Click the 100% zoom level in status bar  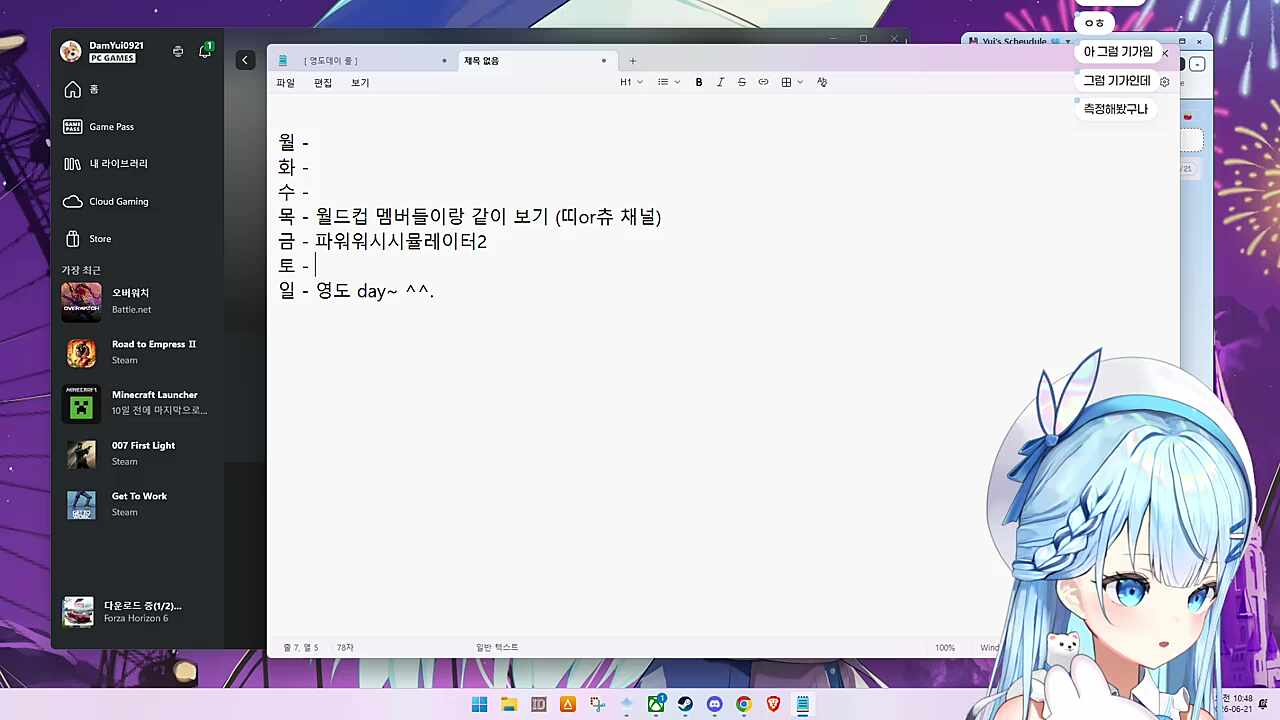tap(945, 648)
